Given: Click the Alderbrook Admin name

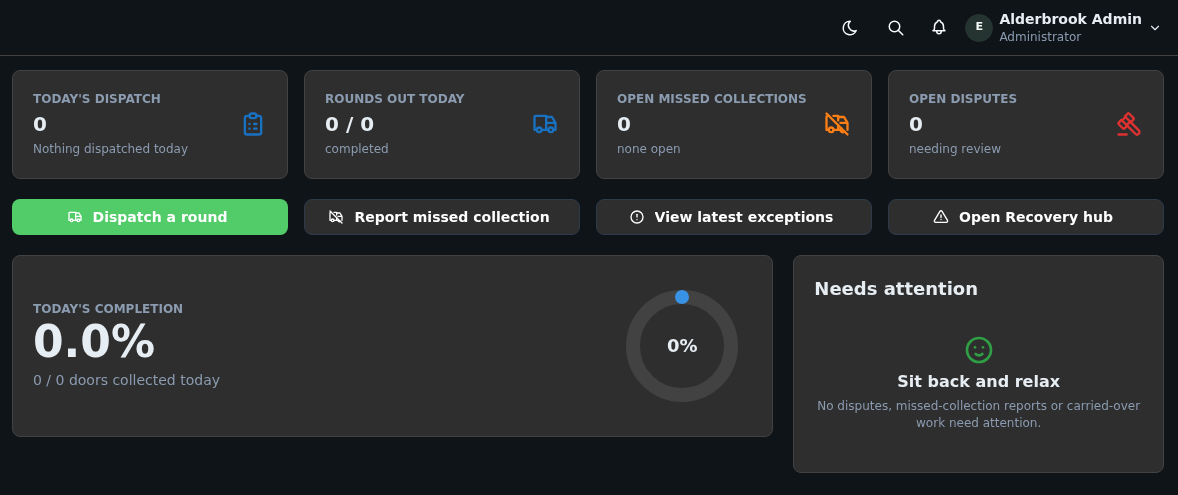Looking at the screenshot, I should tap(1070, 20).
